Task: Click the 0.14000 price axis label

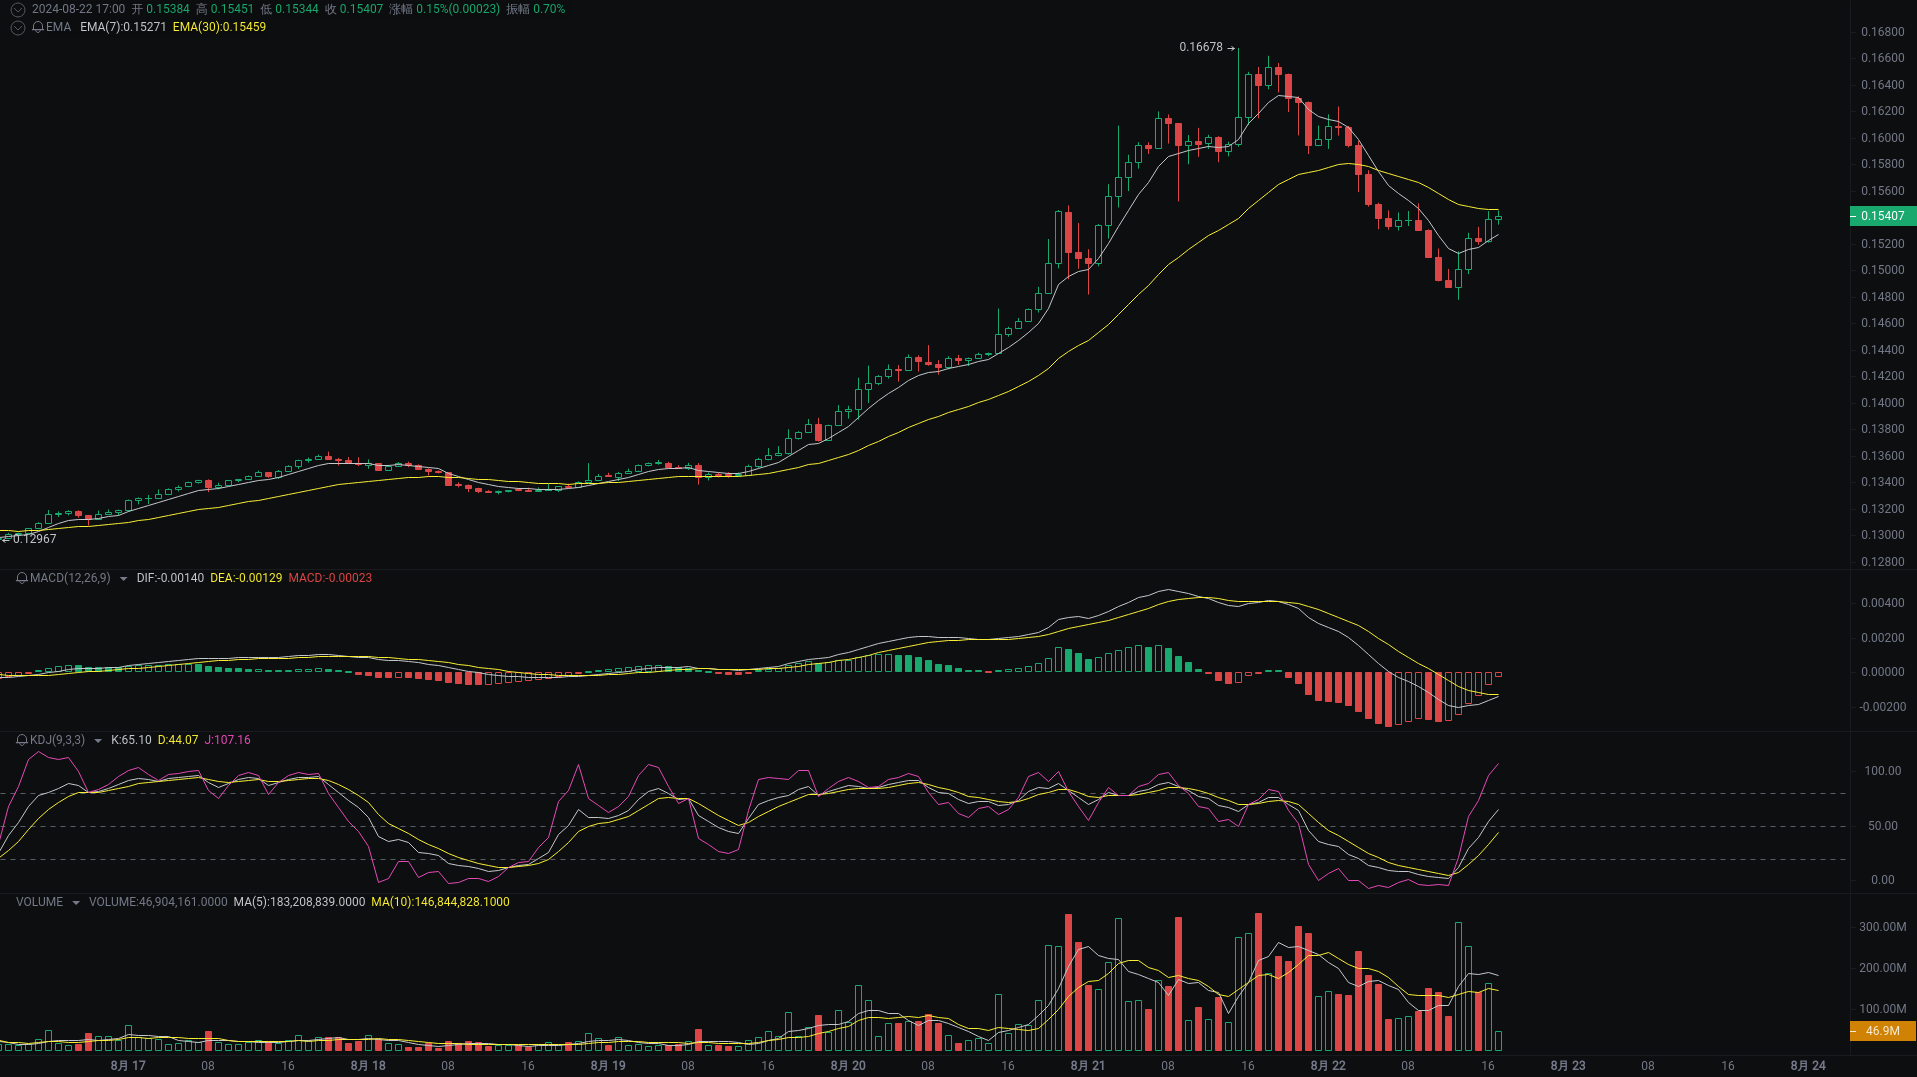Action: pyautogui.click(x=1883, y=403)
